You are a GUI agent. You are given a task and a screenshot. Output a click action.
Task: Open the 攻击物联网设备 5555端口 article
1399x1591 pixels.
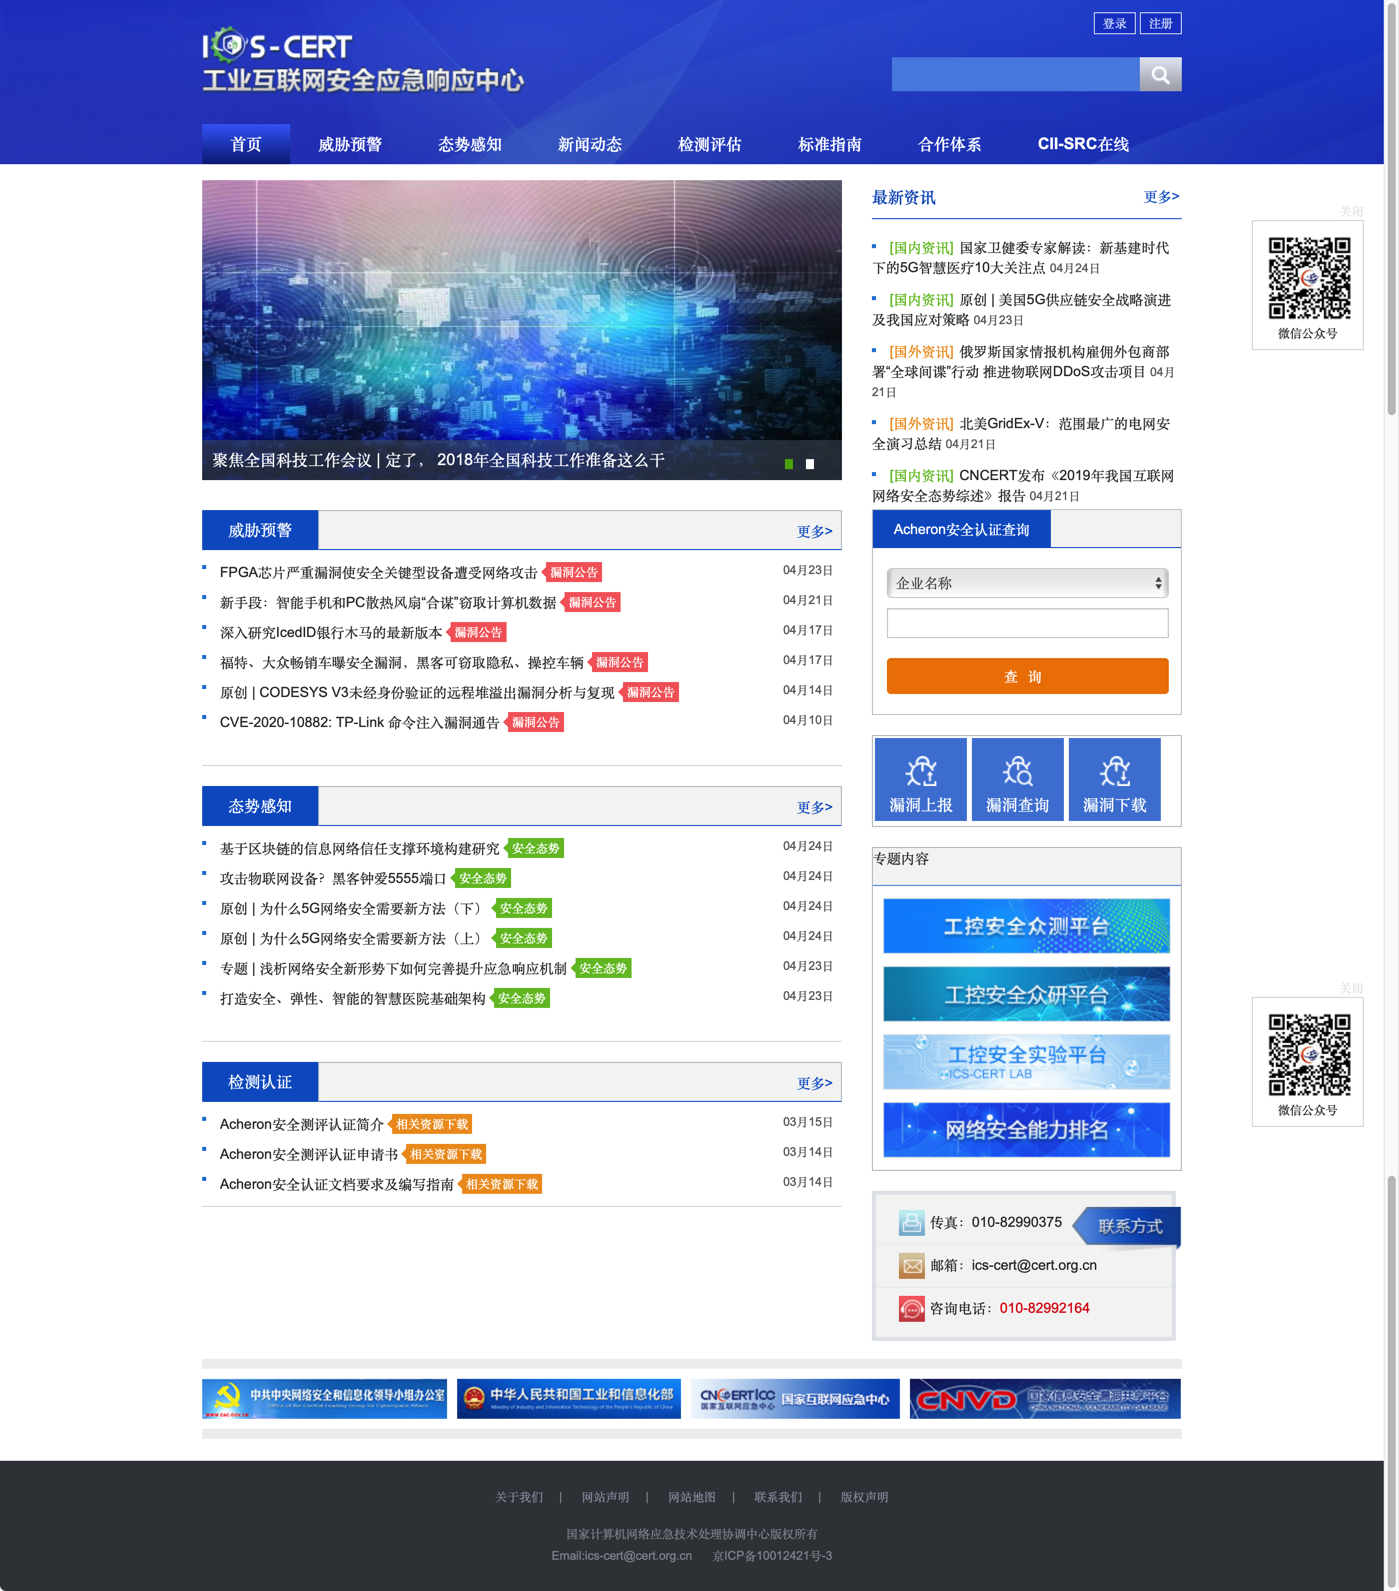[333, 878]
